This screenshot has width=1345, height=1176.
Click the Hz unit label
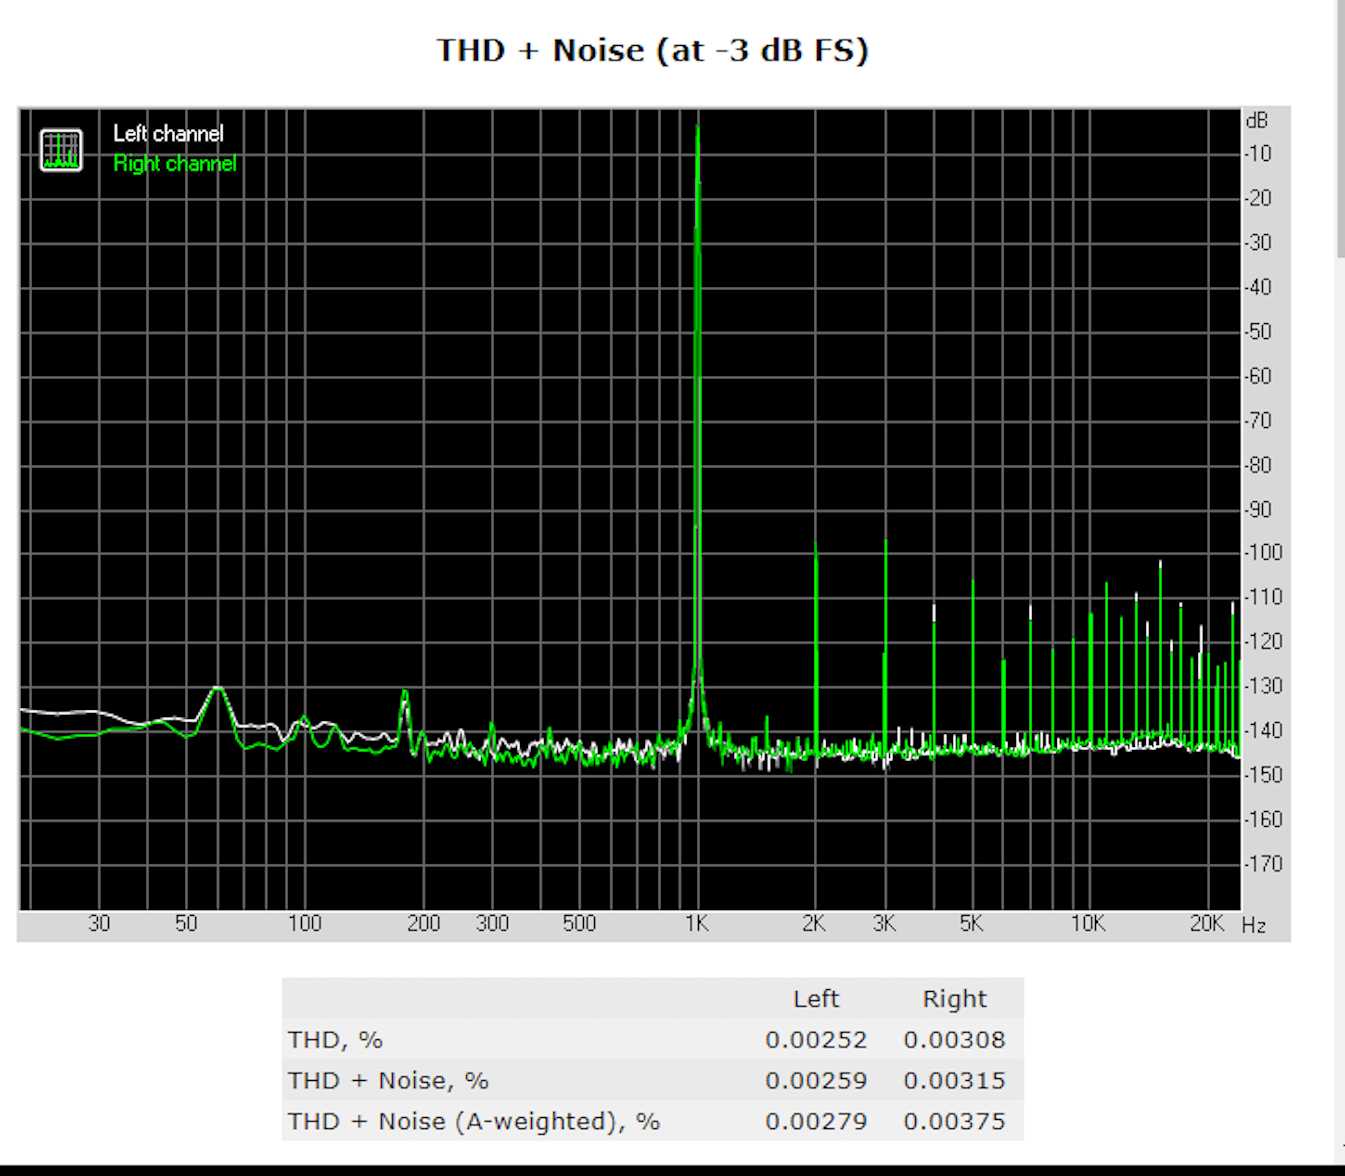click(x=1254, y=925)
